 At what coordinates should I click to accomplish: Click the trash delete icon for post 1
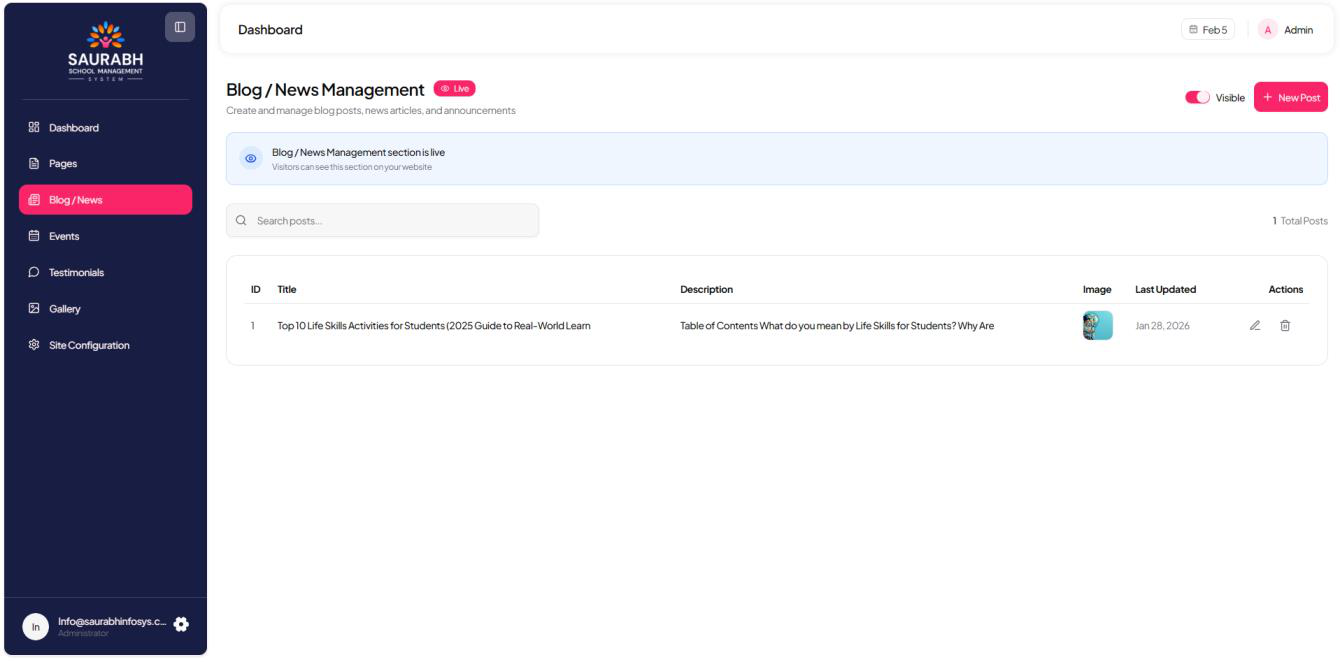[1286, 326]
